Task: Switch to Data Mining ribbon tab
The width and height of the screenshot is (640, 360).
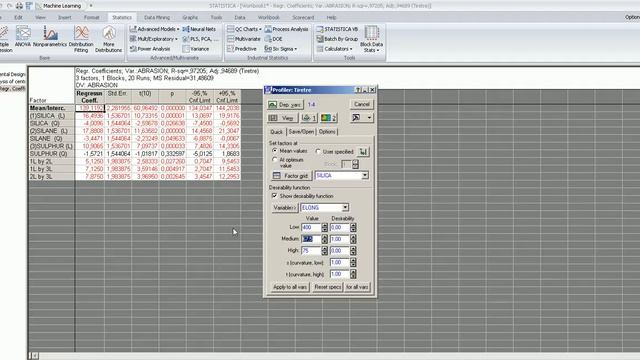Action: pyautogui.click(x=157, y=18)
